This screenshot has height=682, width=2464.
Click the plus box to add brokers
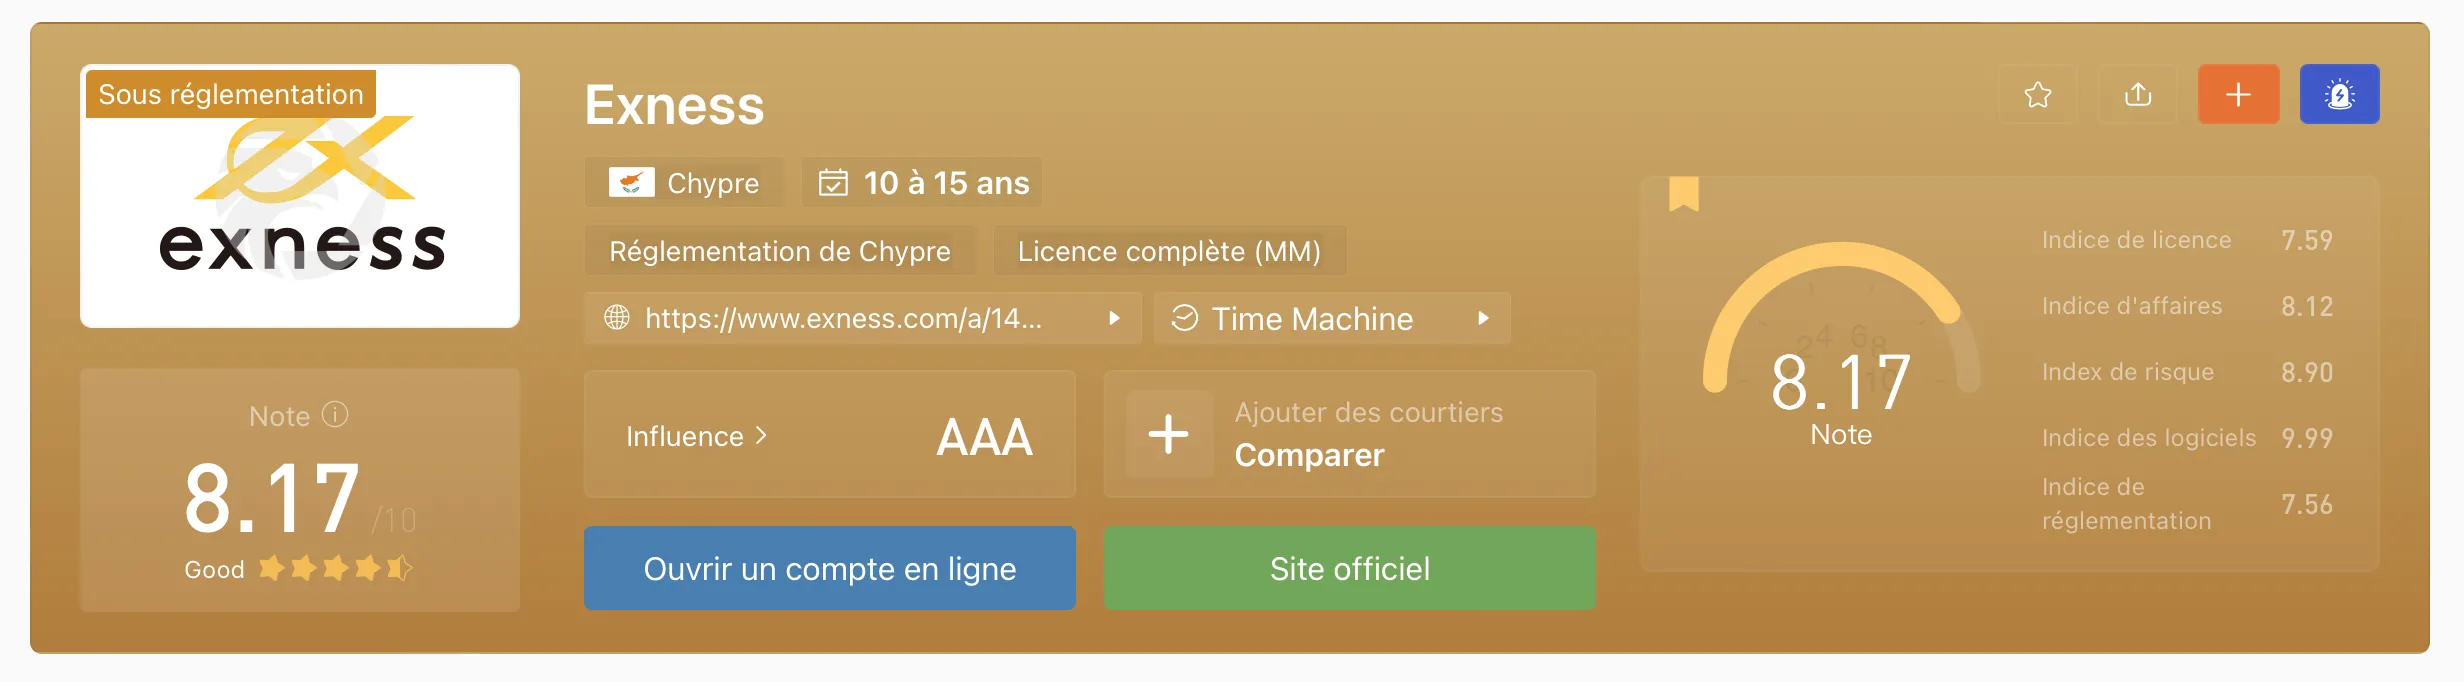click(x=1168, y=435)
